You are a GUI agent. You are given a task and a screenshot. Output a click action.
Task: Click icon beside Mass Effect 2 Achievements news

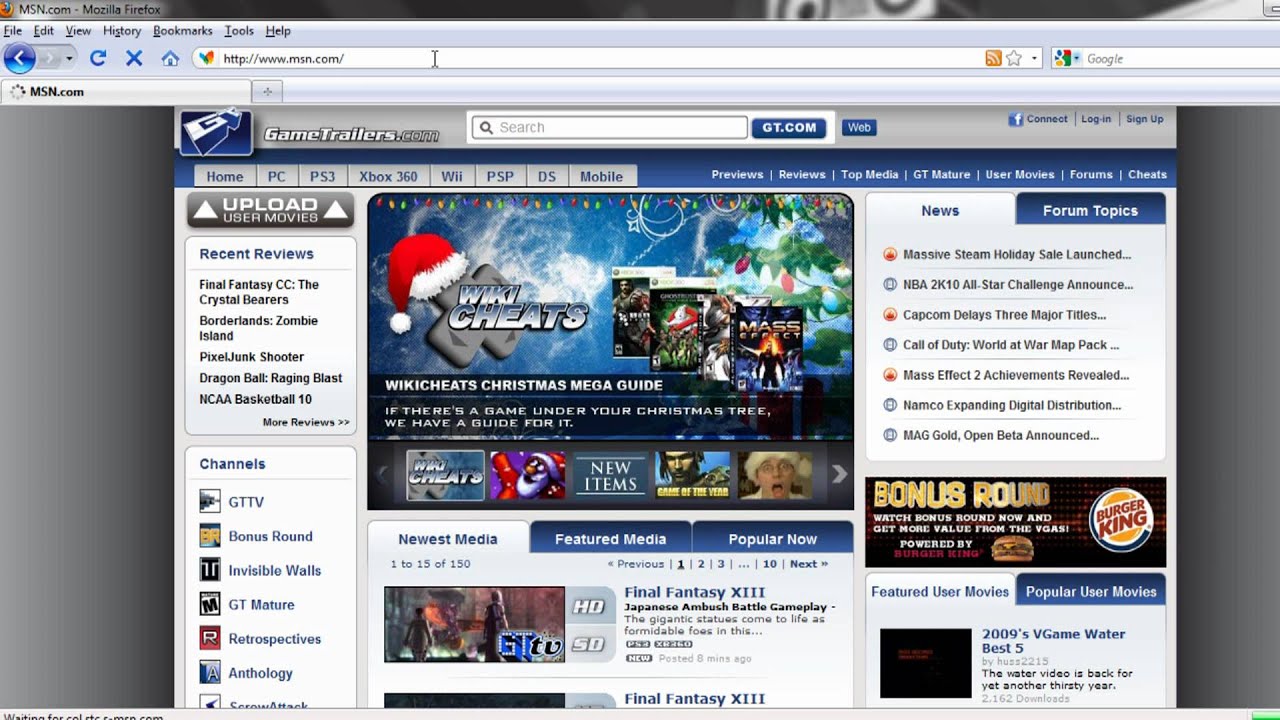click(x=890, y=375)
